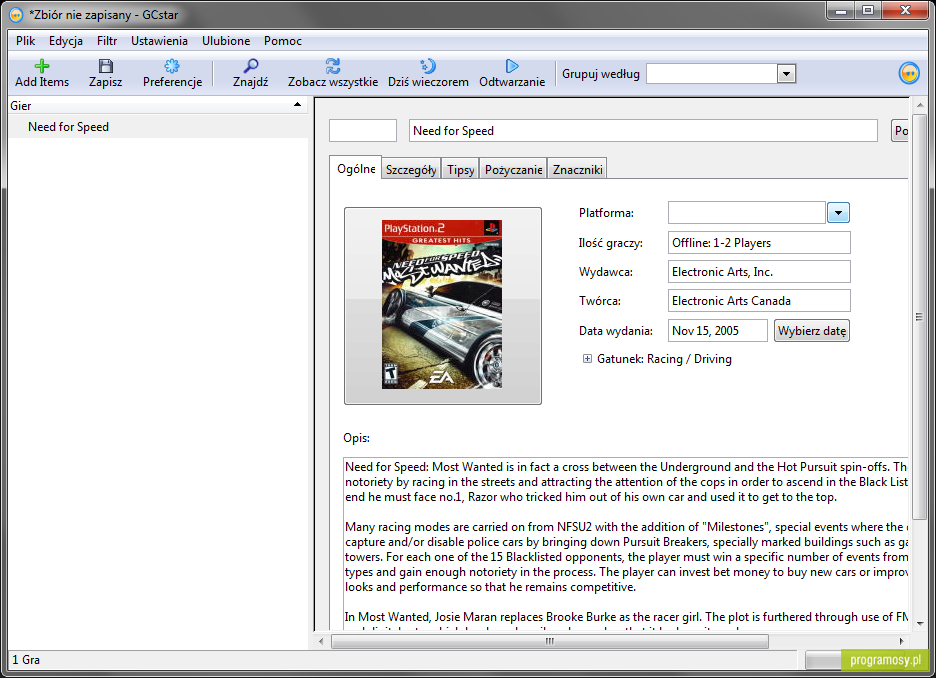Screen dimensions: 936x678
Task: Click the scroll up arrow of details panel
Action: (919, 105)
